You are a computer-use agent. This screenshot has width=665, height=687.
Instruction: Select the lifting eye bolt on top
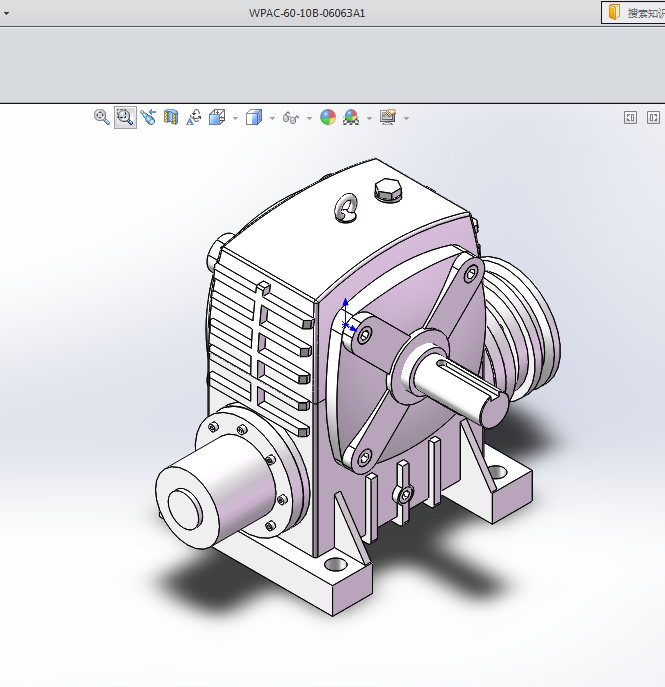pyautogui.click(x=346, y=209)
